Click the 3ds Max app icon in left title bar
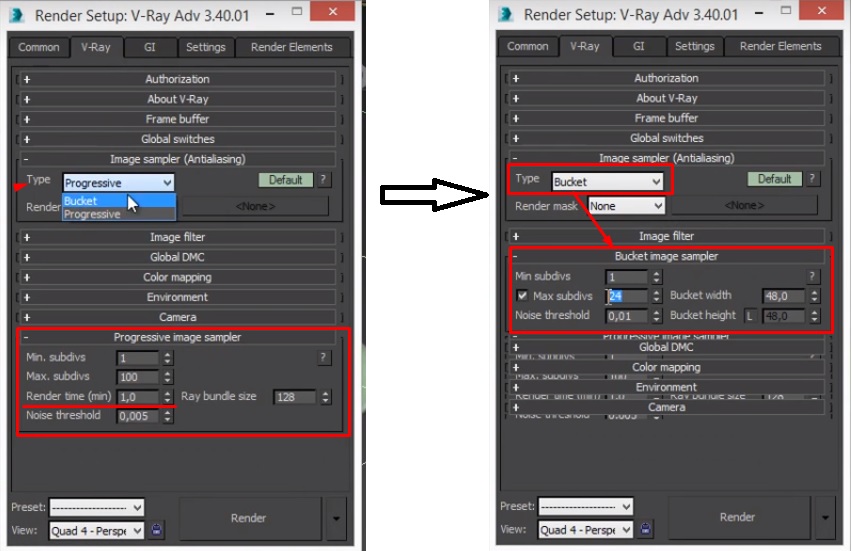Screen dimensions: 852x551 [17, 15]
